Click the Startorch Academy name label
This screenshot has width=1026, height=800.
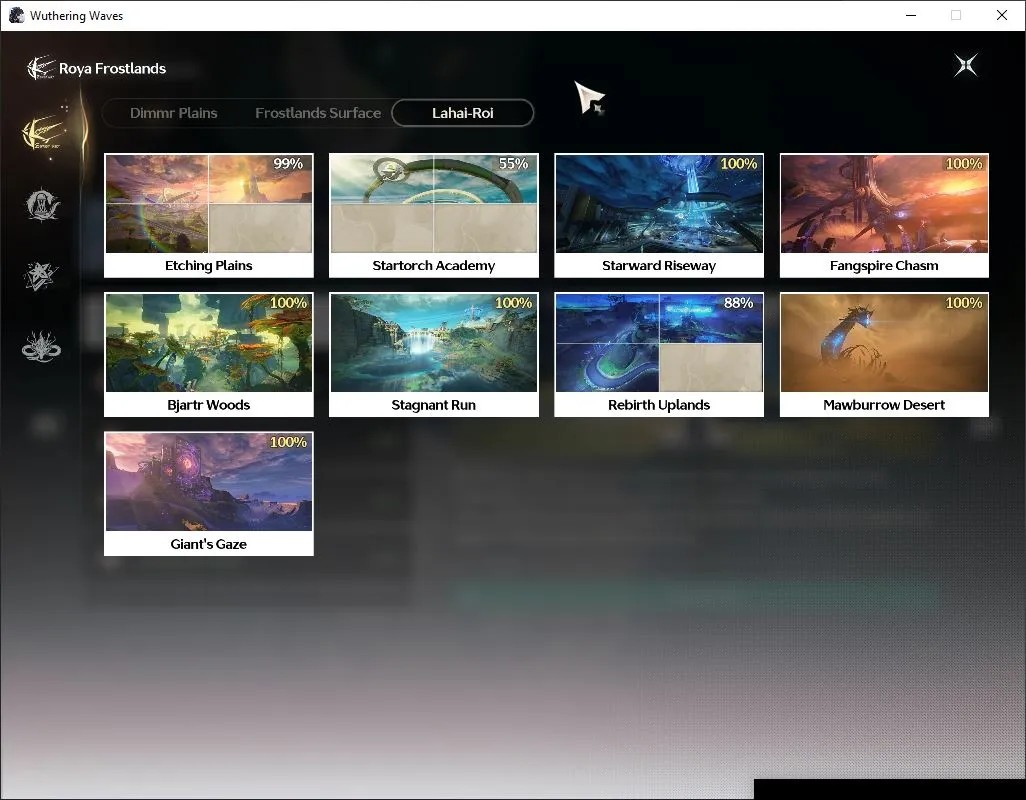point(434,266)
